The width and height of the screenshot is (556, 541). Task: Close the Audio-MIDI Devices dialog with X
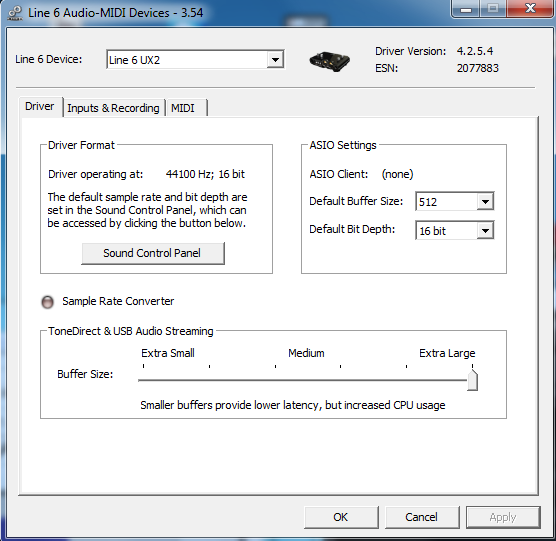[530, 9]
